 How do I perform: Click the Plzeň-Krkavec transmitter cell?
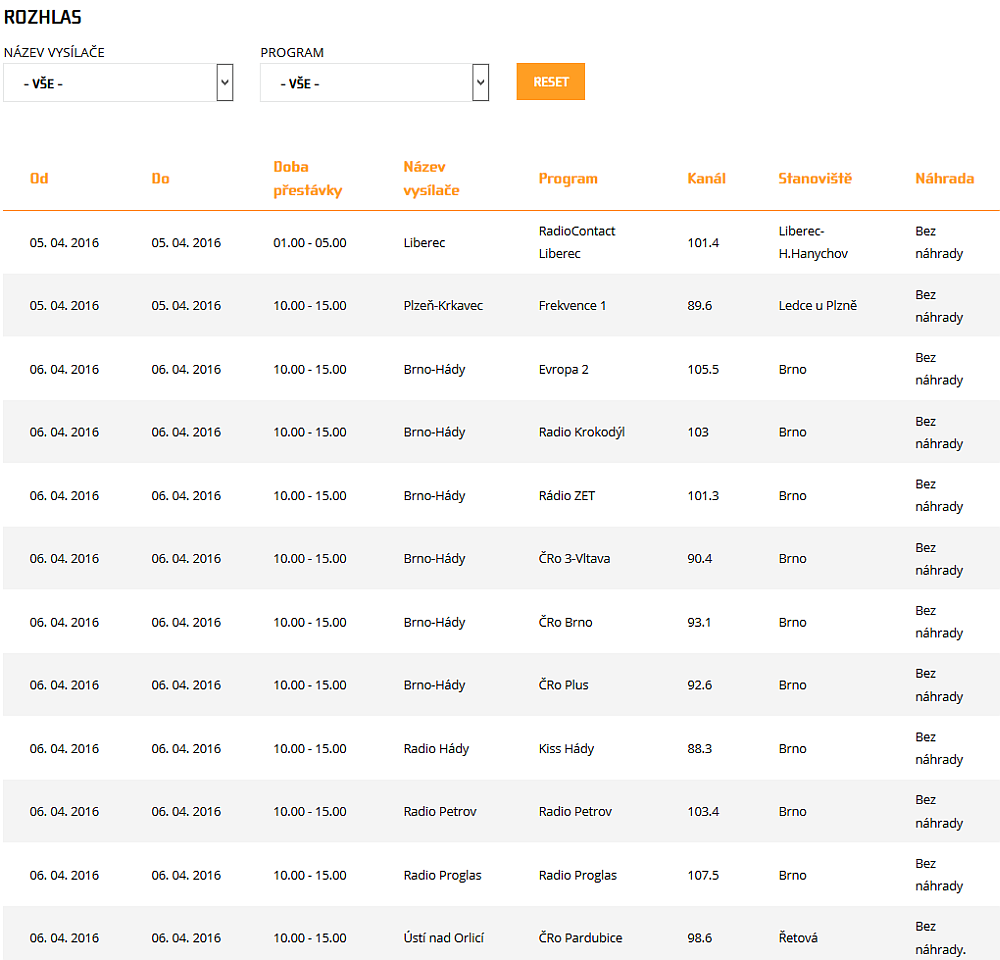click(443, 306)
